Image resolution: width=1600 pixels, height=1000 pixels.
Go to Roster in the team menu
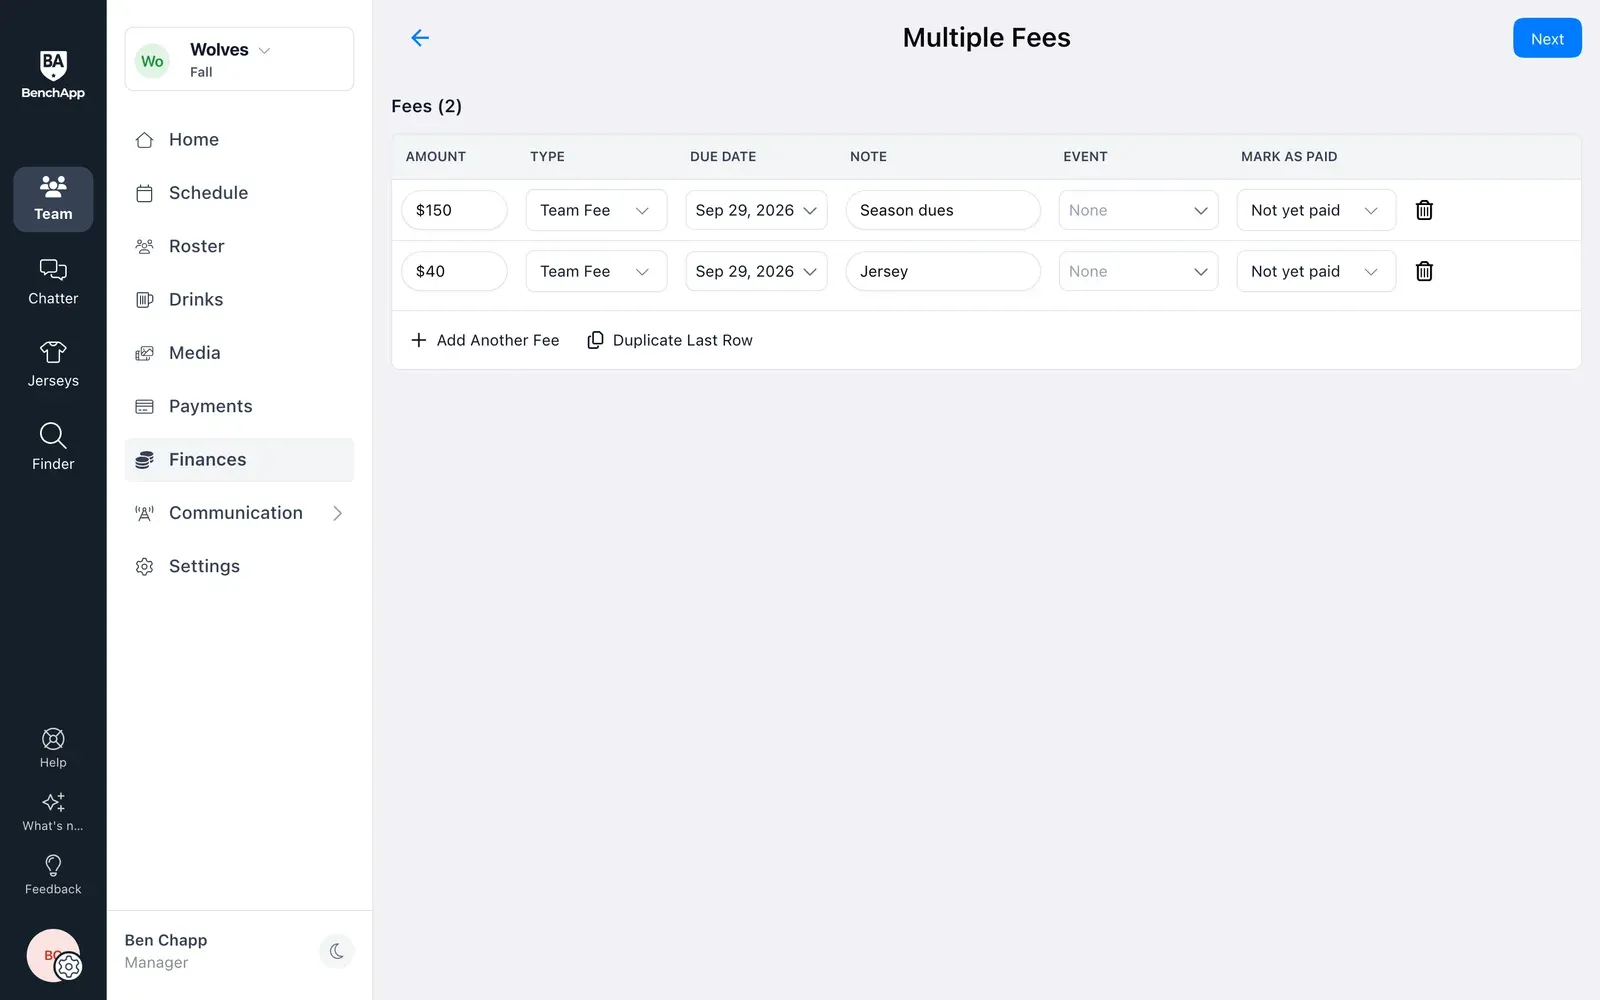click(239, 246)
